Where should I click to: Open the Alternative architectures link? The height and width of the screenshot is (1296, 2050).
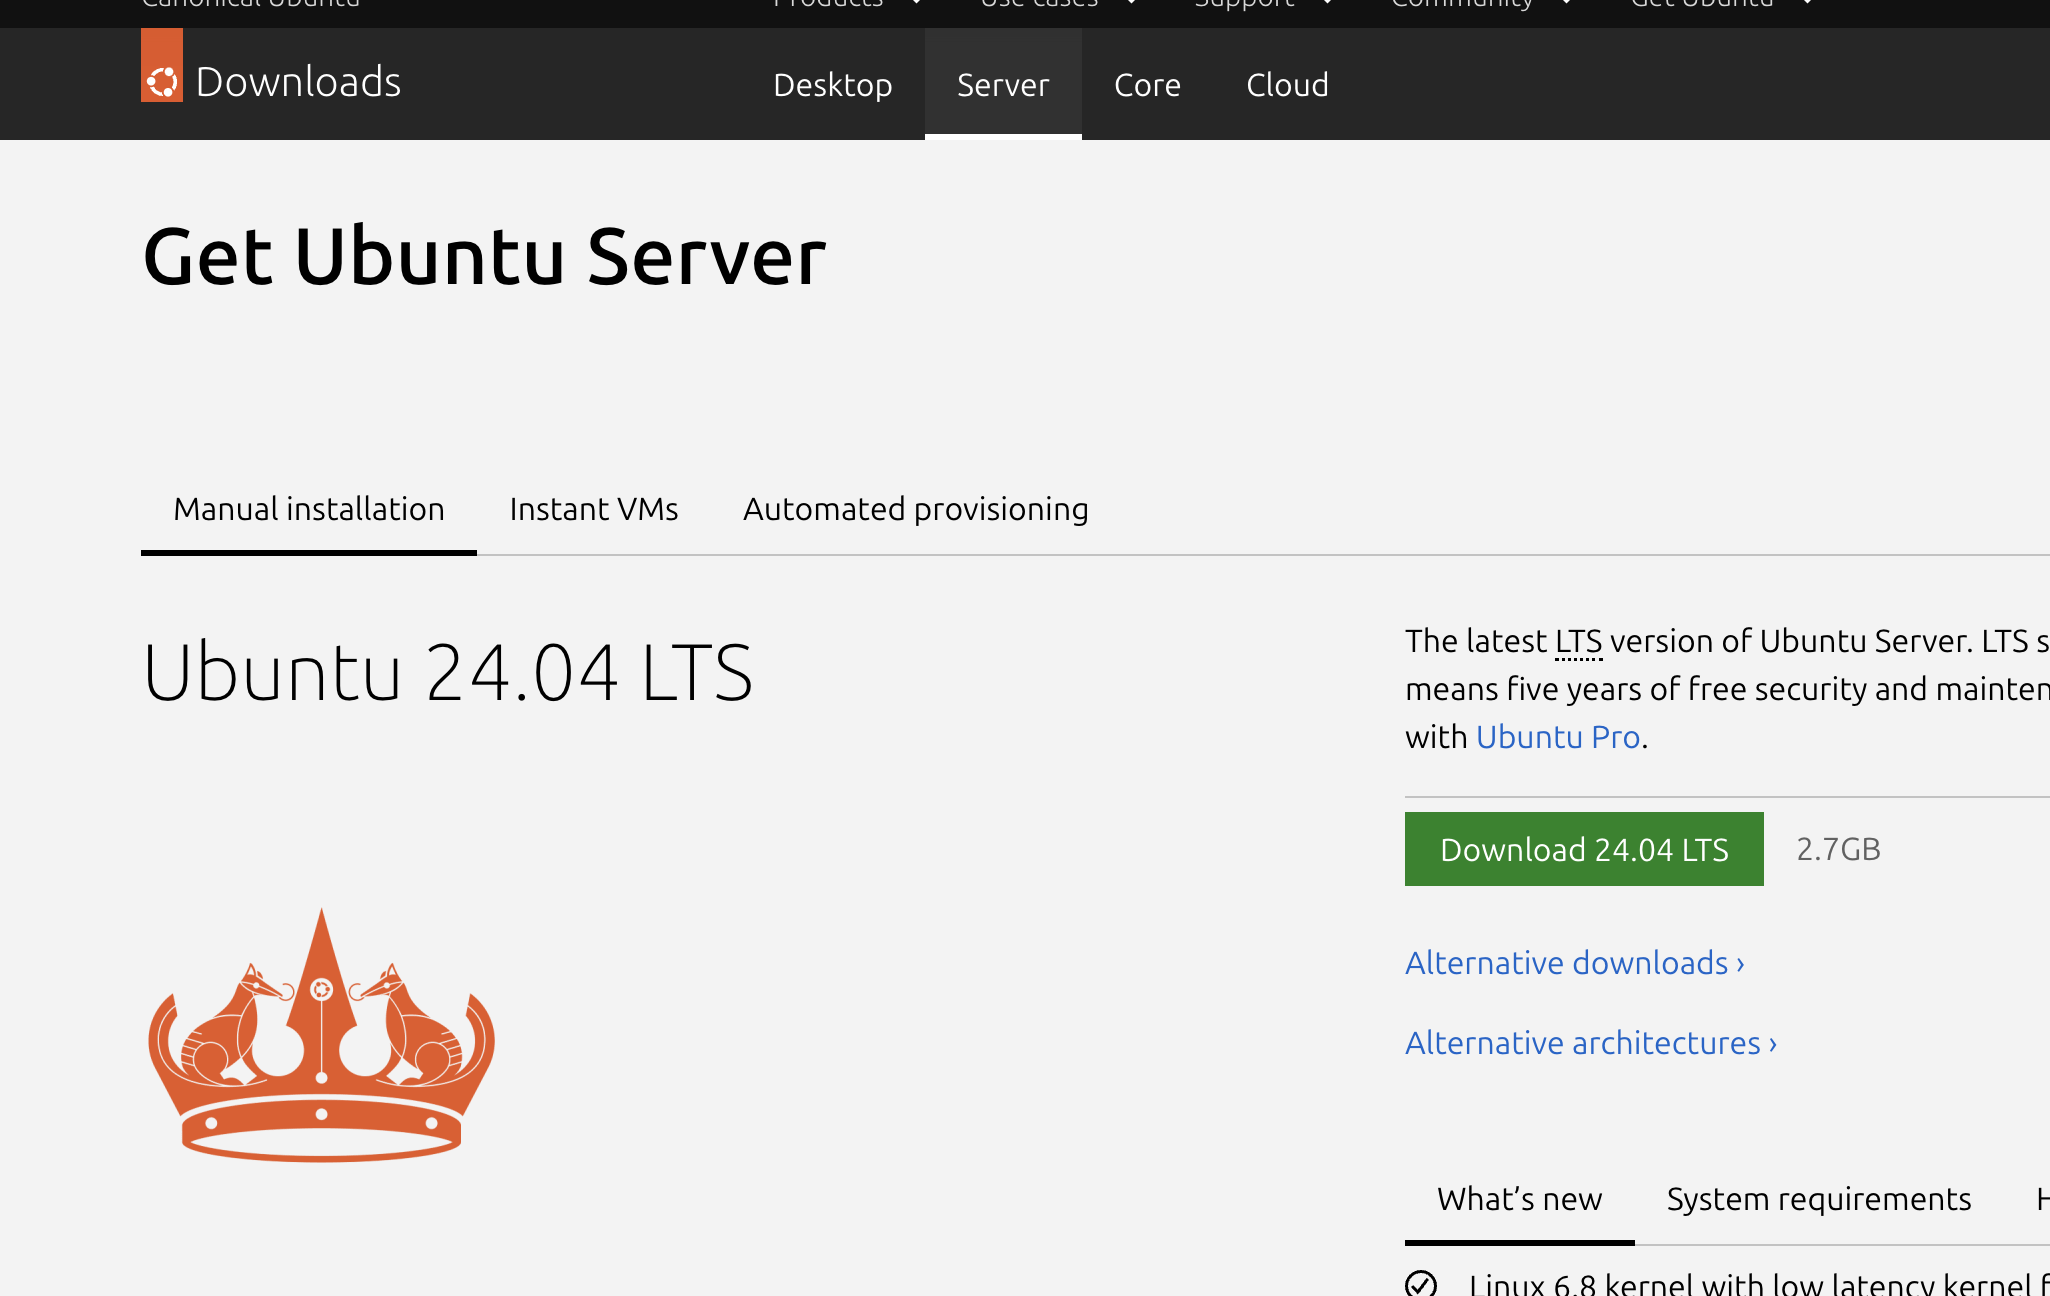1591,1043
